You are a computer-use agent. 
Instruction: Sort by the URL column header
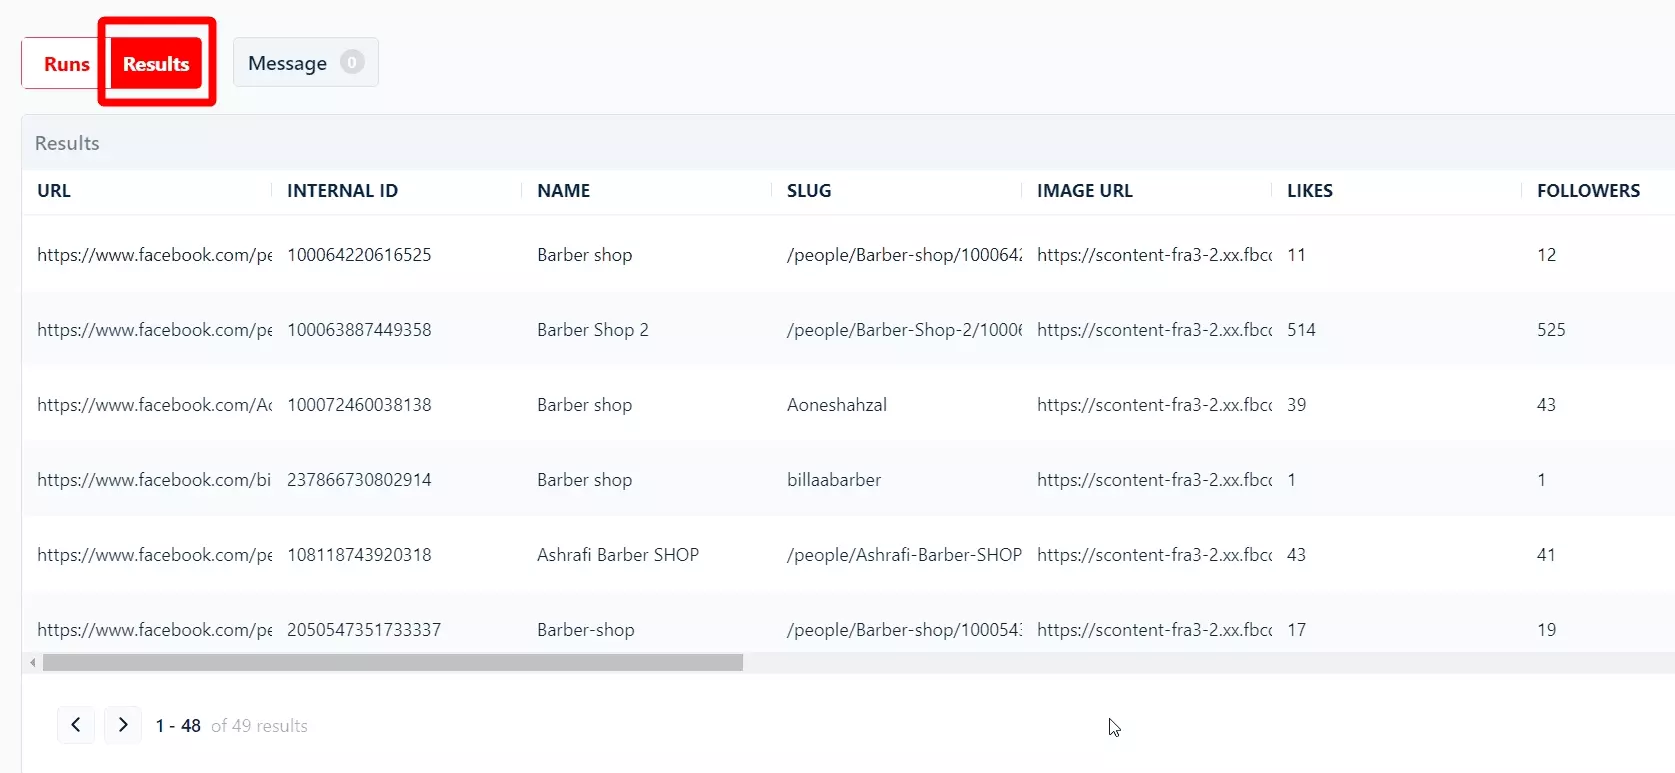click(x=54, y=191)
